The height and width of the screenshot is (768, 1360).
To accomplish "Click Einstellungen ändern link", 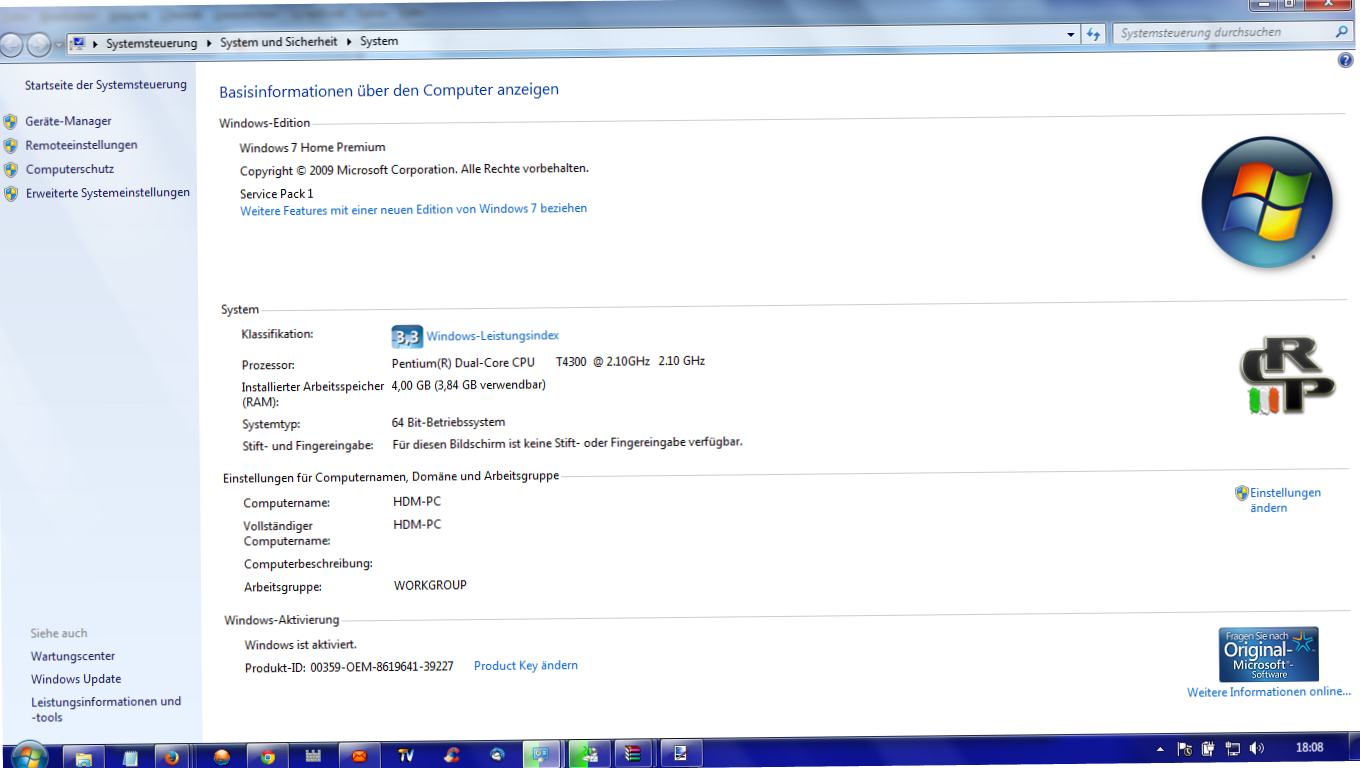I will coord(1285,500).
